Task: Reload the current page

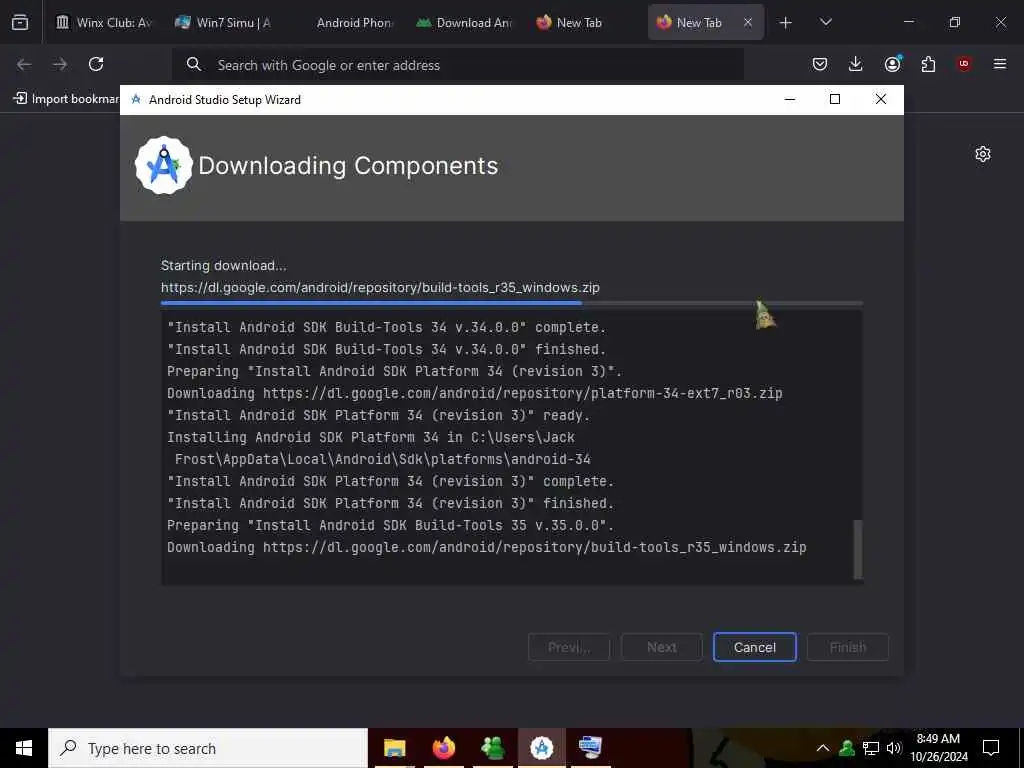Action: [96, 64]
